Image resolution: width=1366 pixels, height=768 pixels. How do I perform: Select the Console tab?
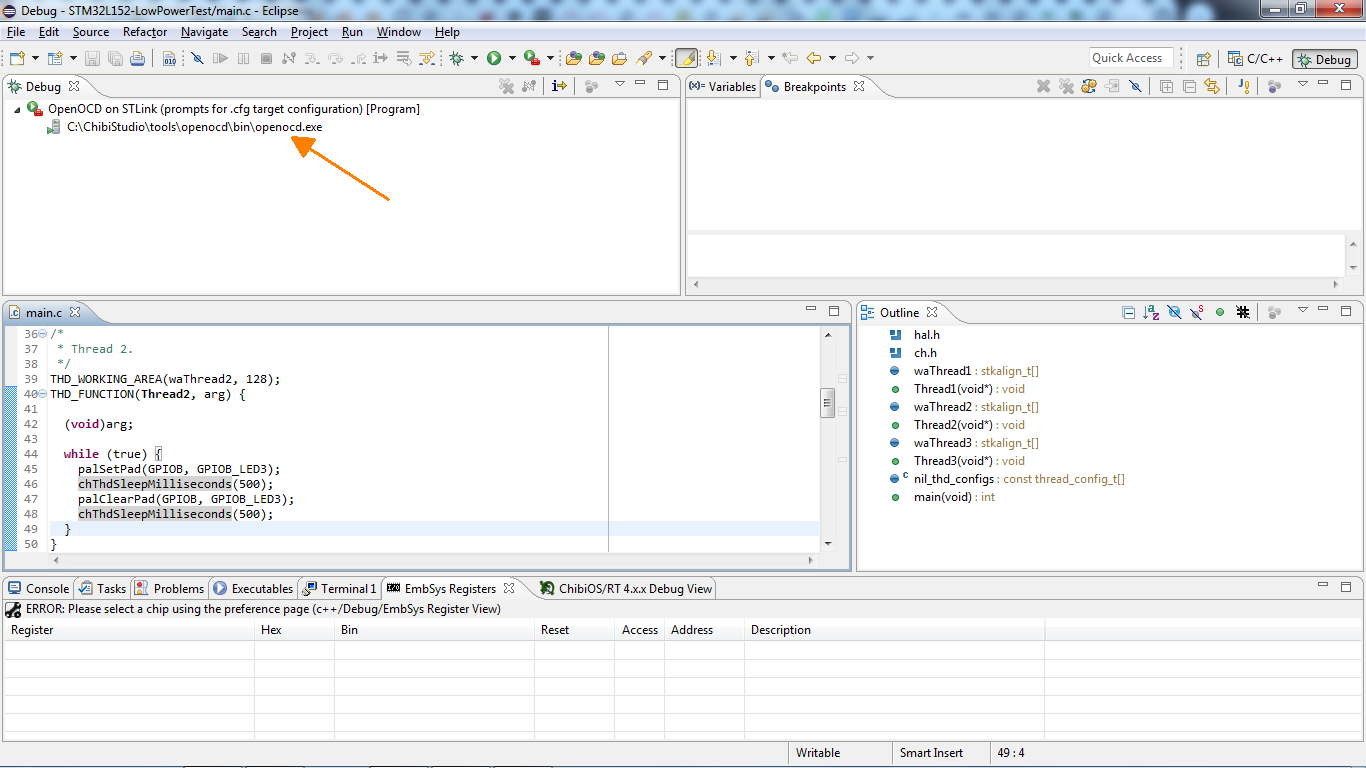[38, 589]
